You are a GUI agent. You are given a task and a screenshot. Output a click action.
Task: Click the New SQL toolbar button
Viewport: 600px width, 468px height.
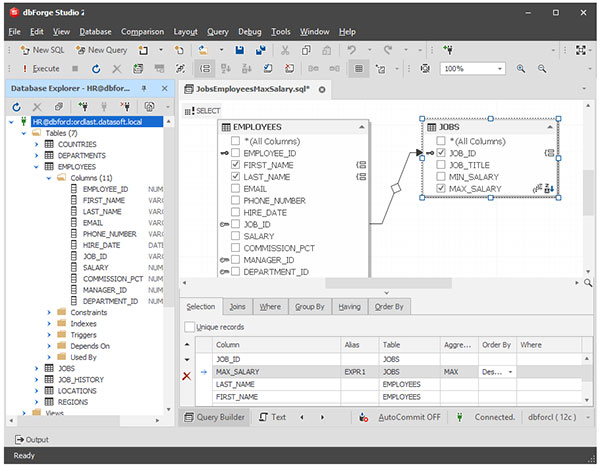(42, 50)
